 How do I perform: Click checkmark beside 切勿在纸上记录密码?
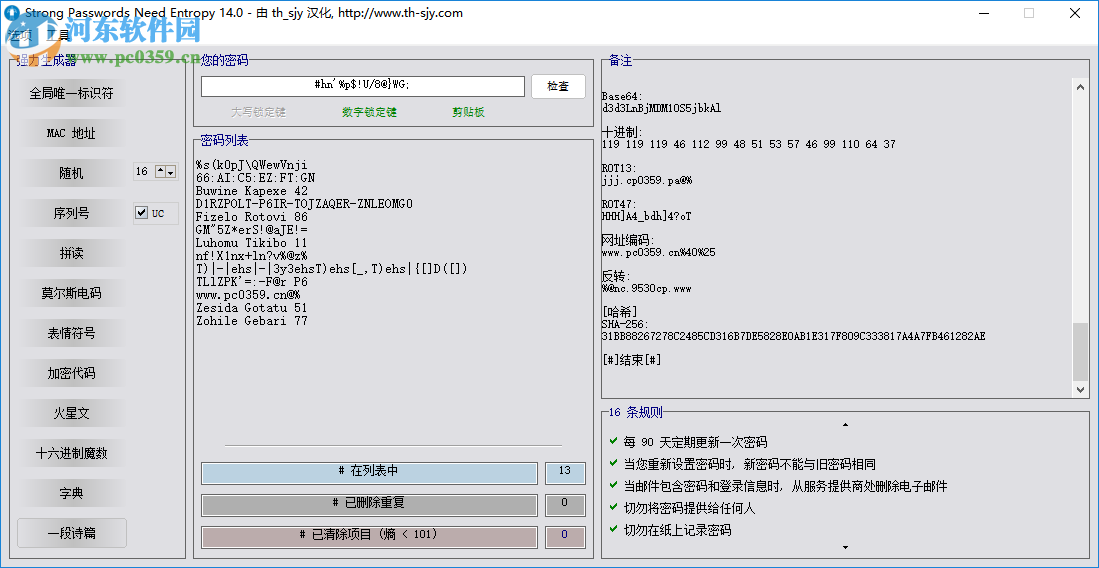(614, 530)
